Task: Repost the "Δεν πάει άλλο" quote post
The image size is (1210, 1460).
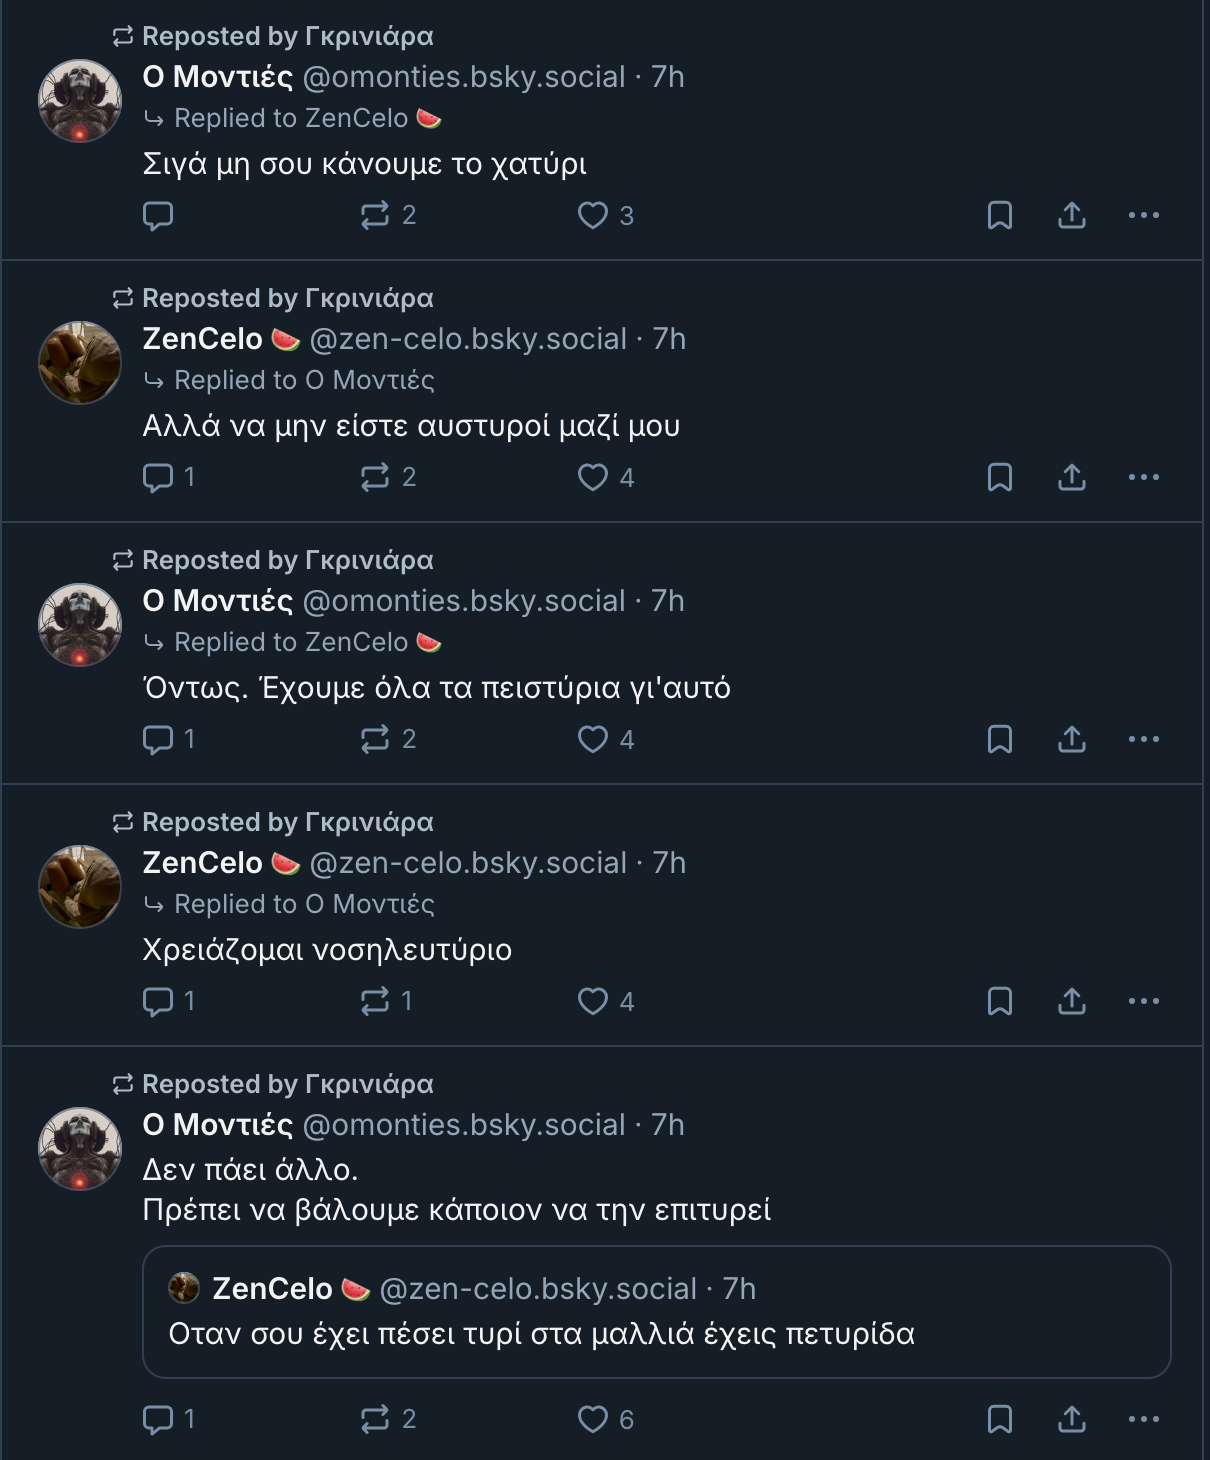Action: (x=375, y=1419)
